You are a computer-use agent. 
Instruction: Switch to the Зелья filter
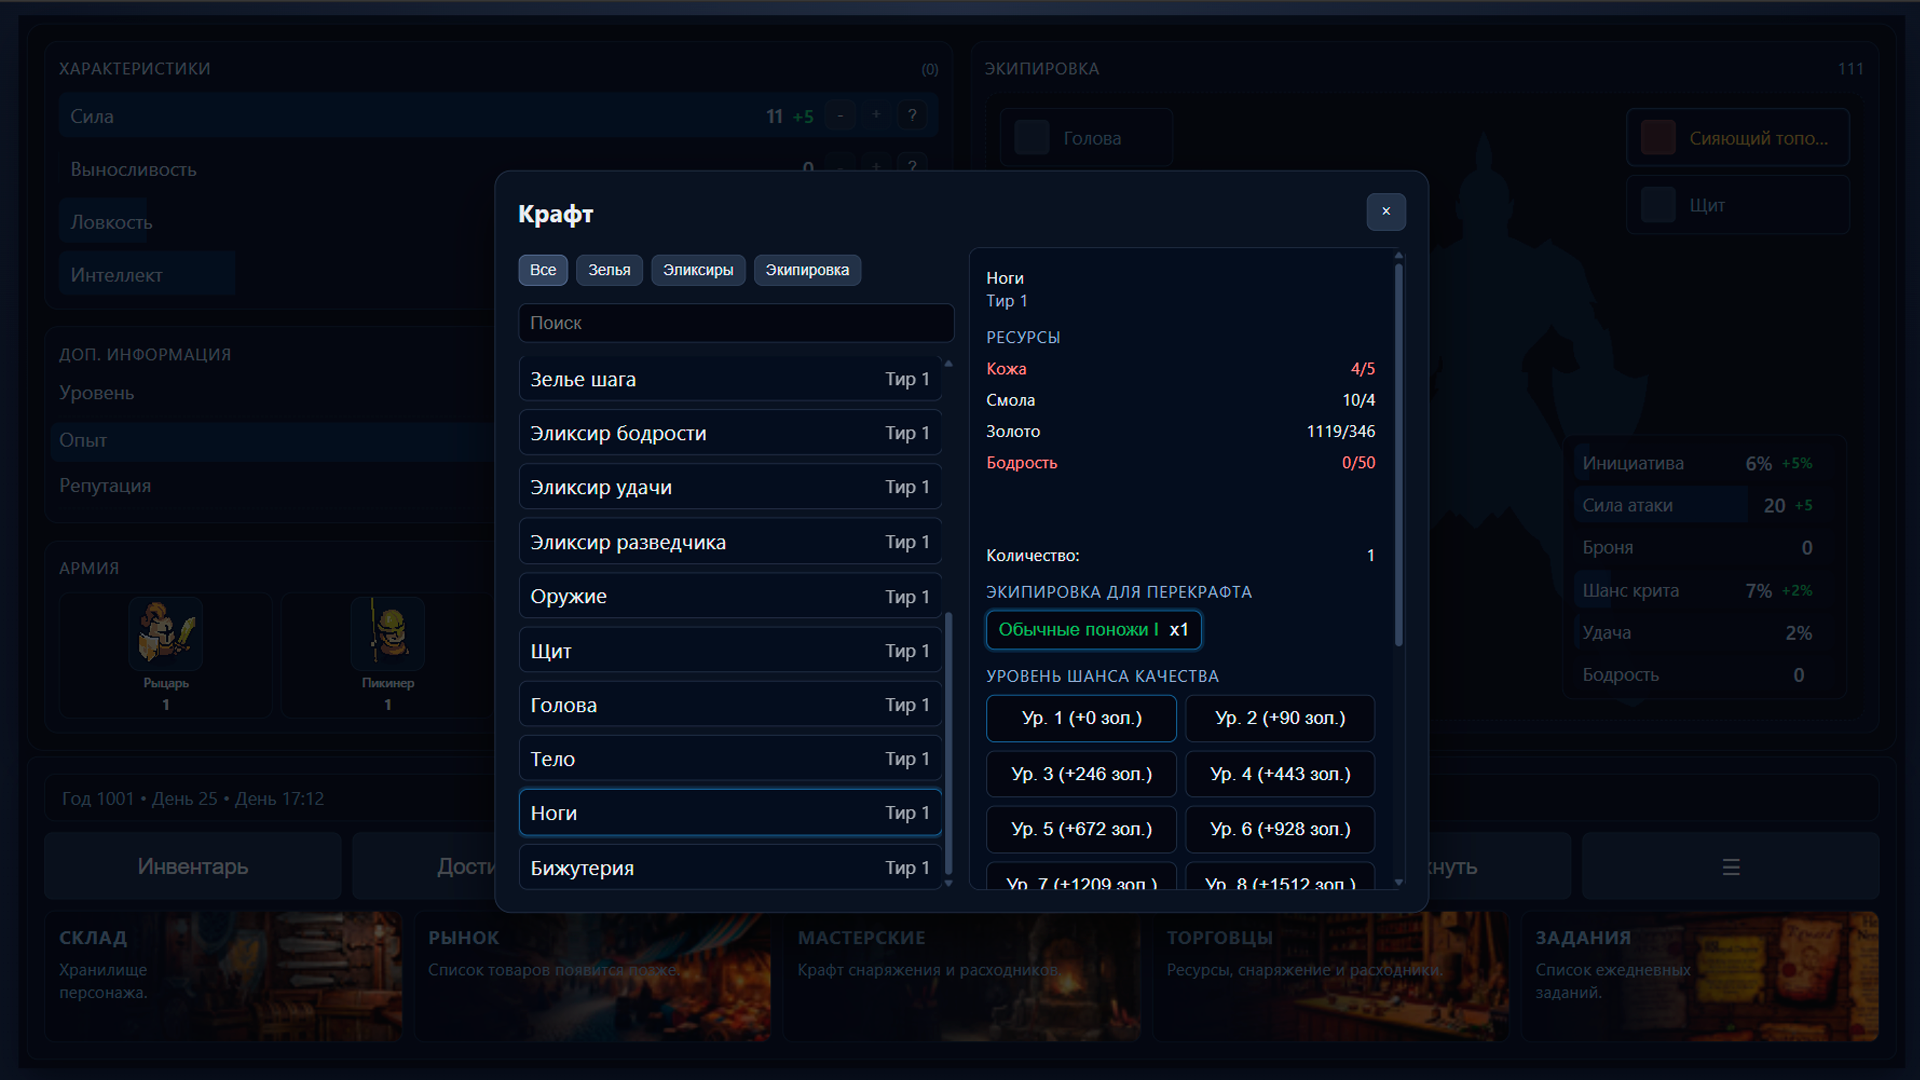point(609,270)
